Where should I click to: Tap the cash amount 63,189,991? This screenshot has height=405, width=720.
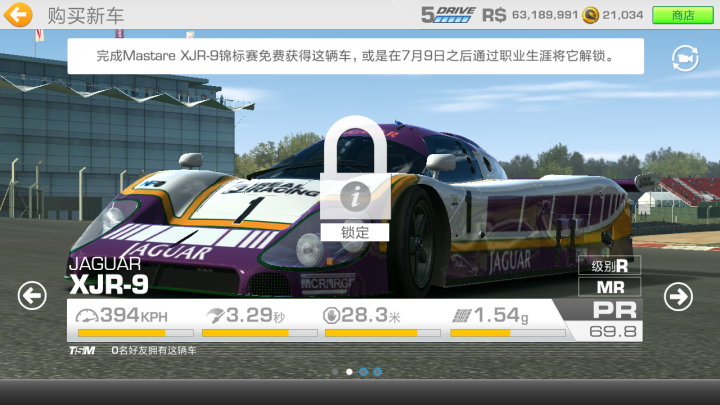pyautogui.click(x=545, y=15)
